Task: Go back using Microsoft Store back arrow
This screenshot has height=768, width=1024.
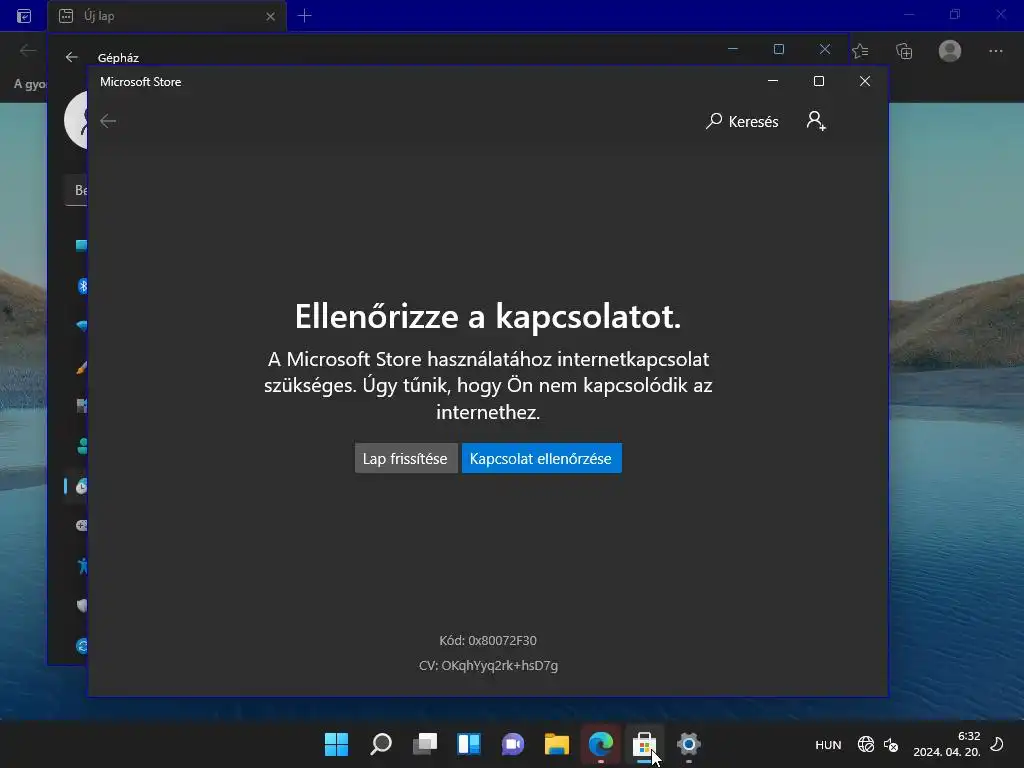Action: tap(108, 121)
